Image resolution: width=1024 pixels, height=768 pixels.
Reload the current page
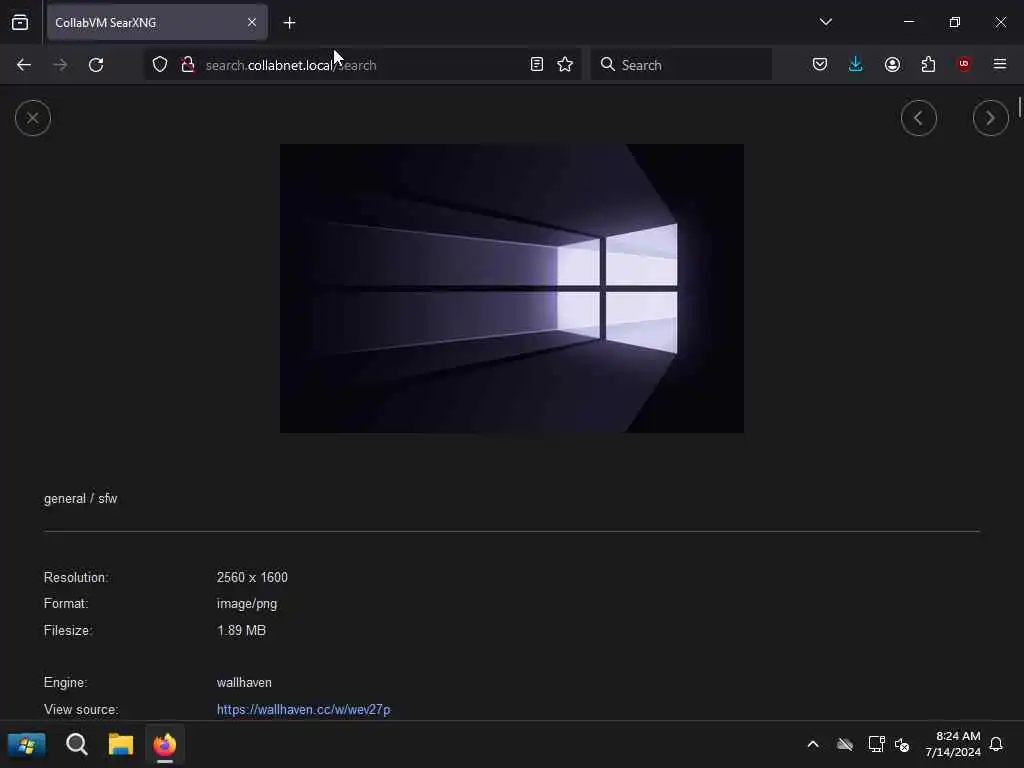pyautogui.click(x=96, y=65)
